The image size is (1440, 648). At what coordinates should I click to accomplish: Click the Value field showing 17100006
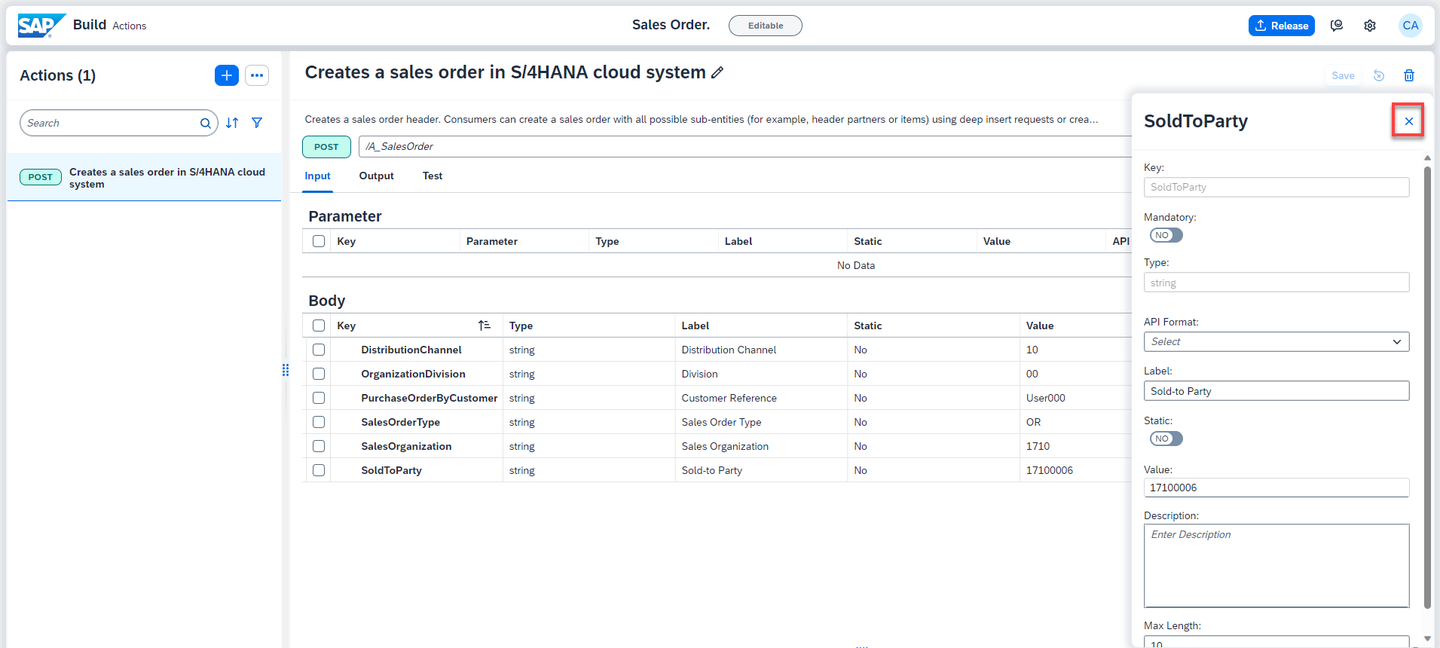click(1276, 488)
